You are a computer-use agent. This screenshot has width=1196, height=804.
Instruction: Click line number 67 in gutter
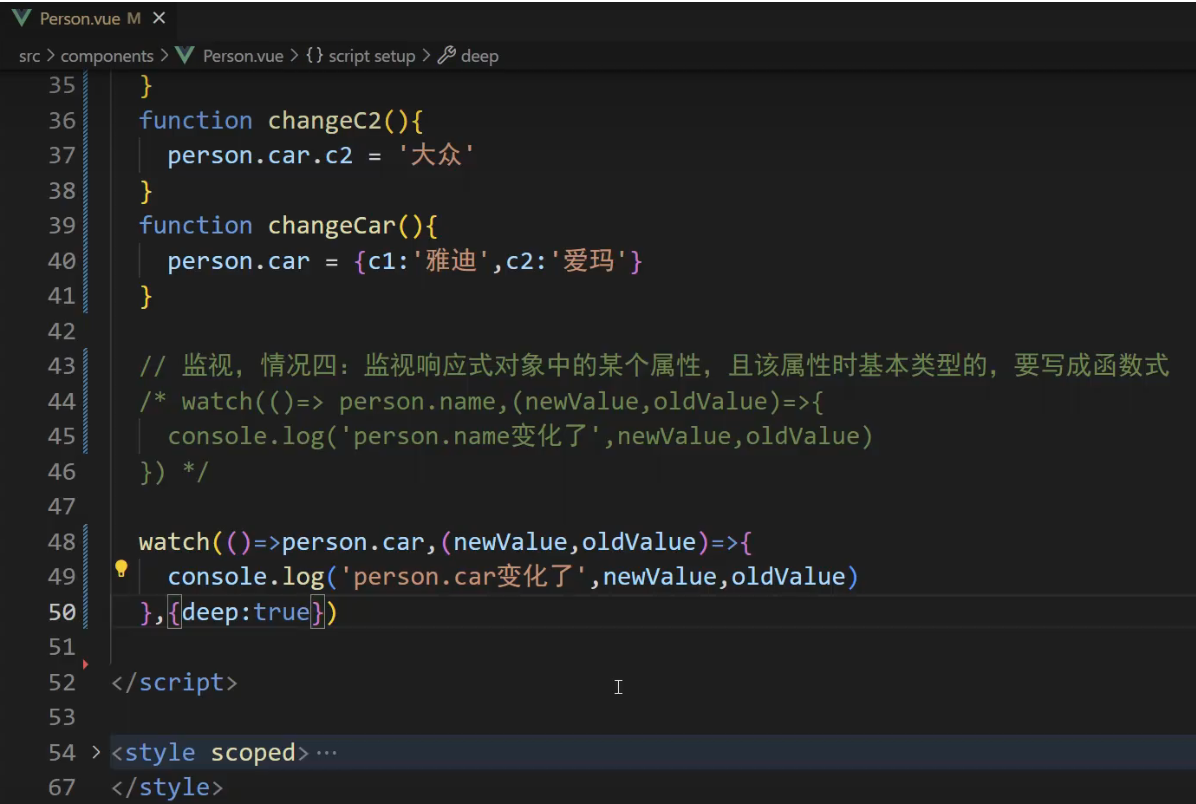pos(62,787)
